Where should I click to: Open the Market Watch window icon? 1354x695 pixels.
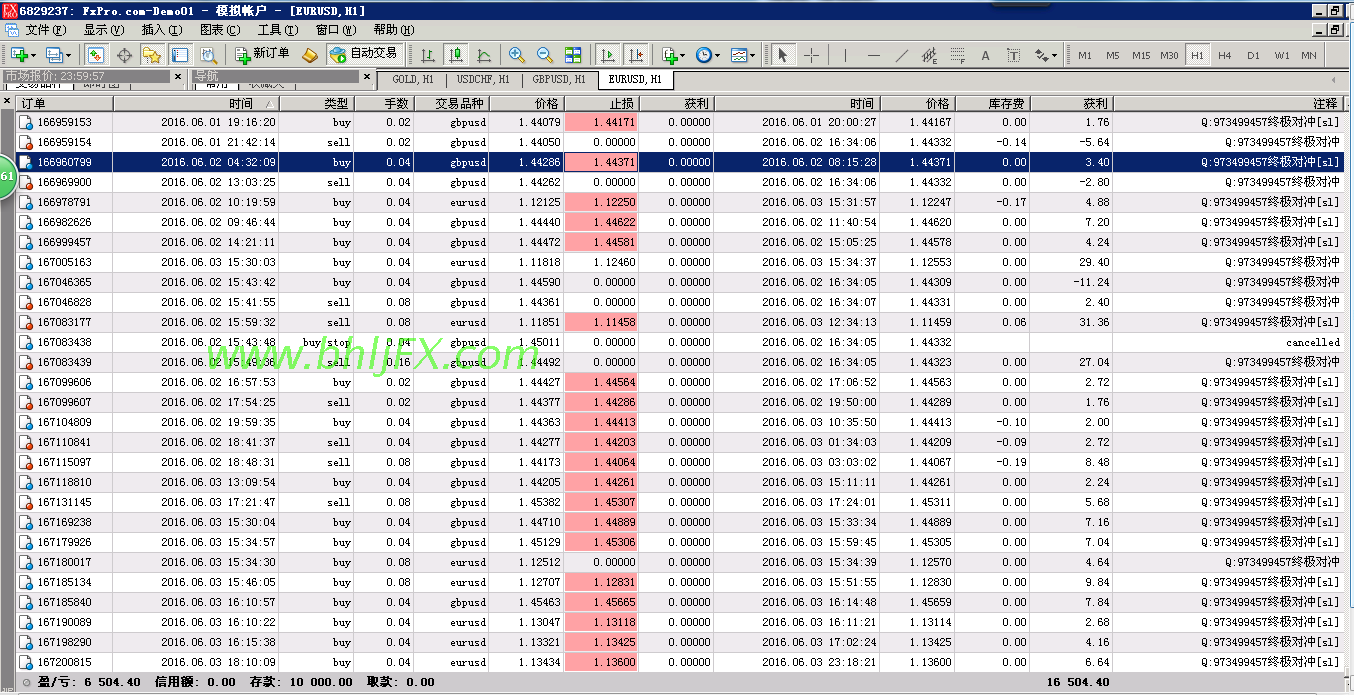(96, 55)
